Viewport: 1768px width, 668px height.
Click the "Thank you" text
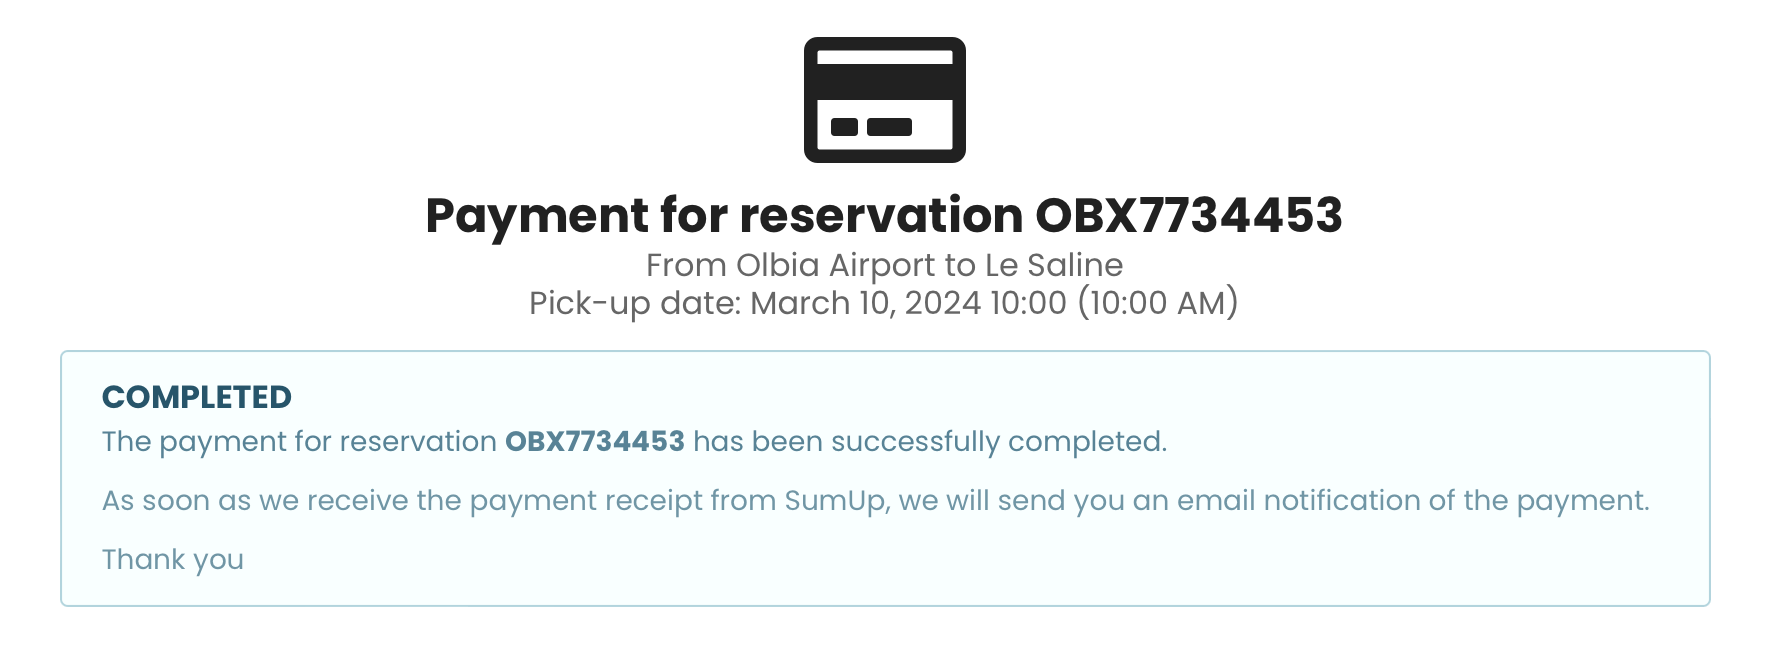pos(173,560)
